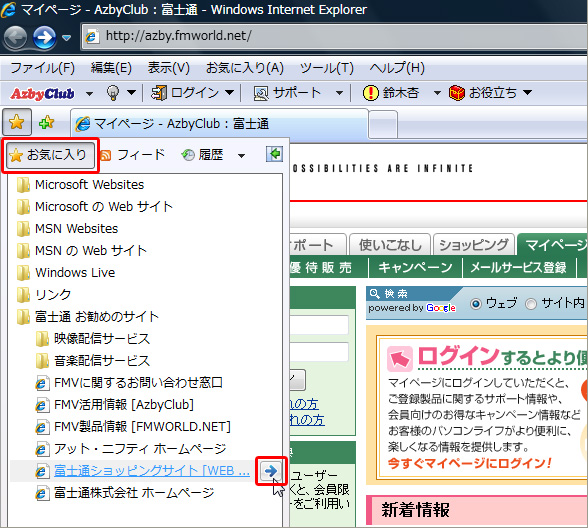Click blue arrow to open in new tab

[271, 471]
